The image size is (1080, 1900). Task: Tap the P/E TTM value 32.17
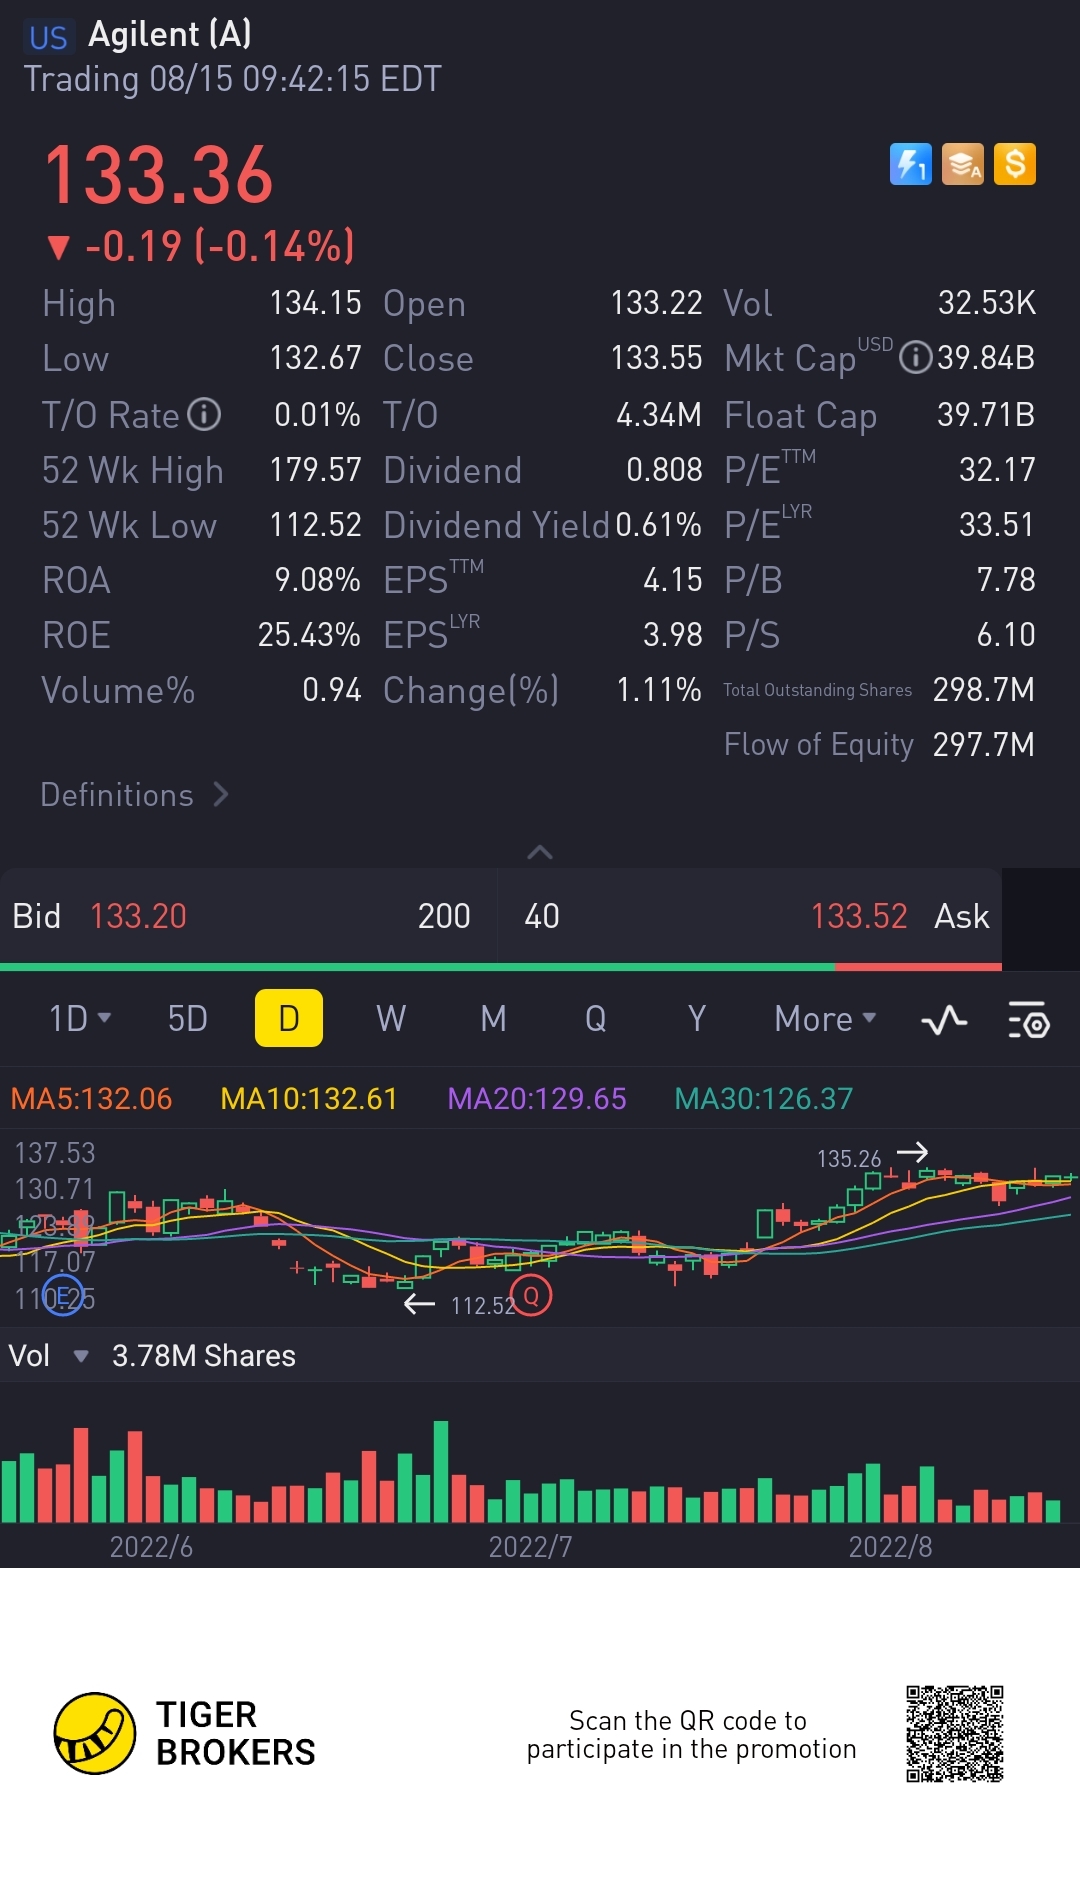[997, 470]
